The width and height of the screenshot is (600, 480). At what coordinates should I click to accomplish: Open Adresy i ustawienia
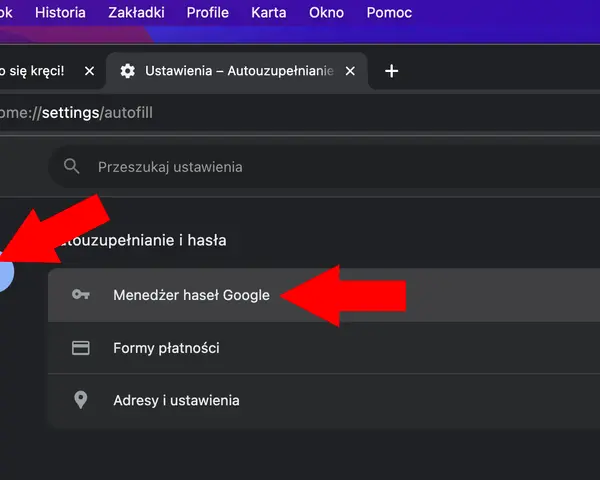[x=324, y=400]
